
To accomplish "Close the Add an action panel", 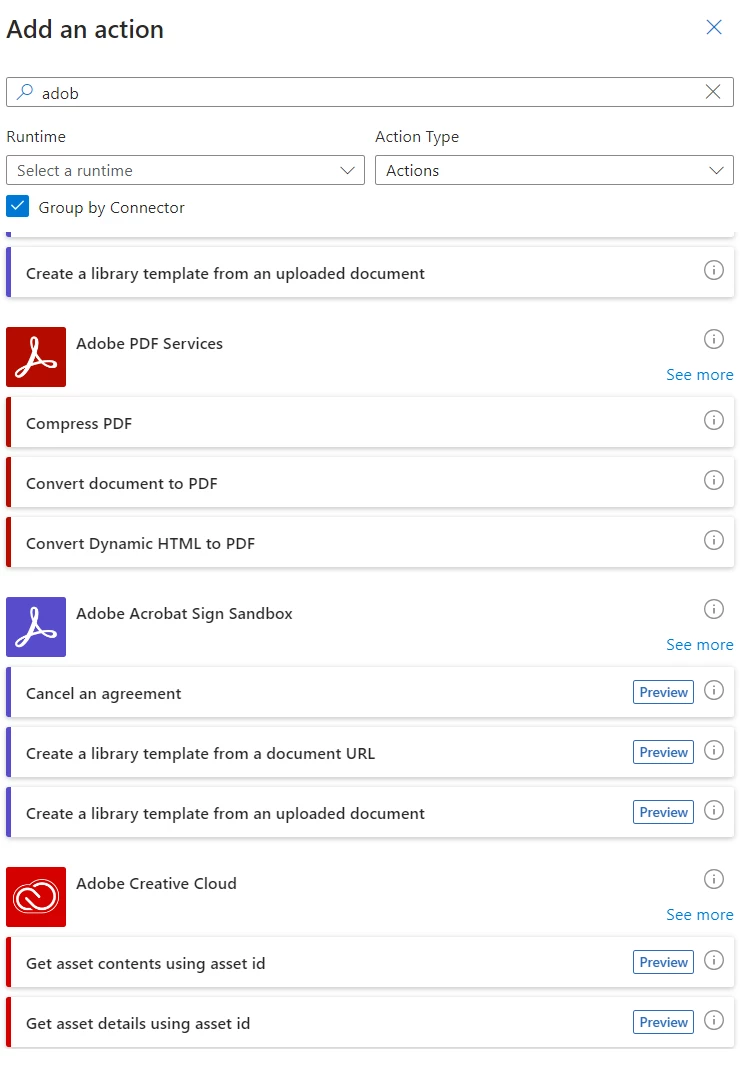I will click(x=714, y=27).
